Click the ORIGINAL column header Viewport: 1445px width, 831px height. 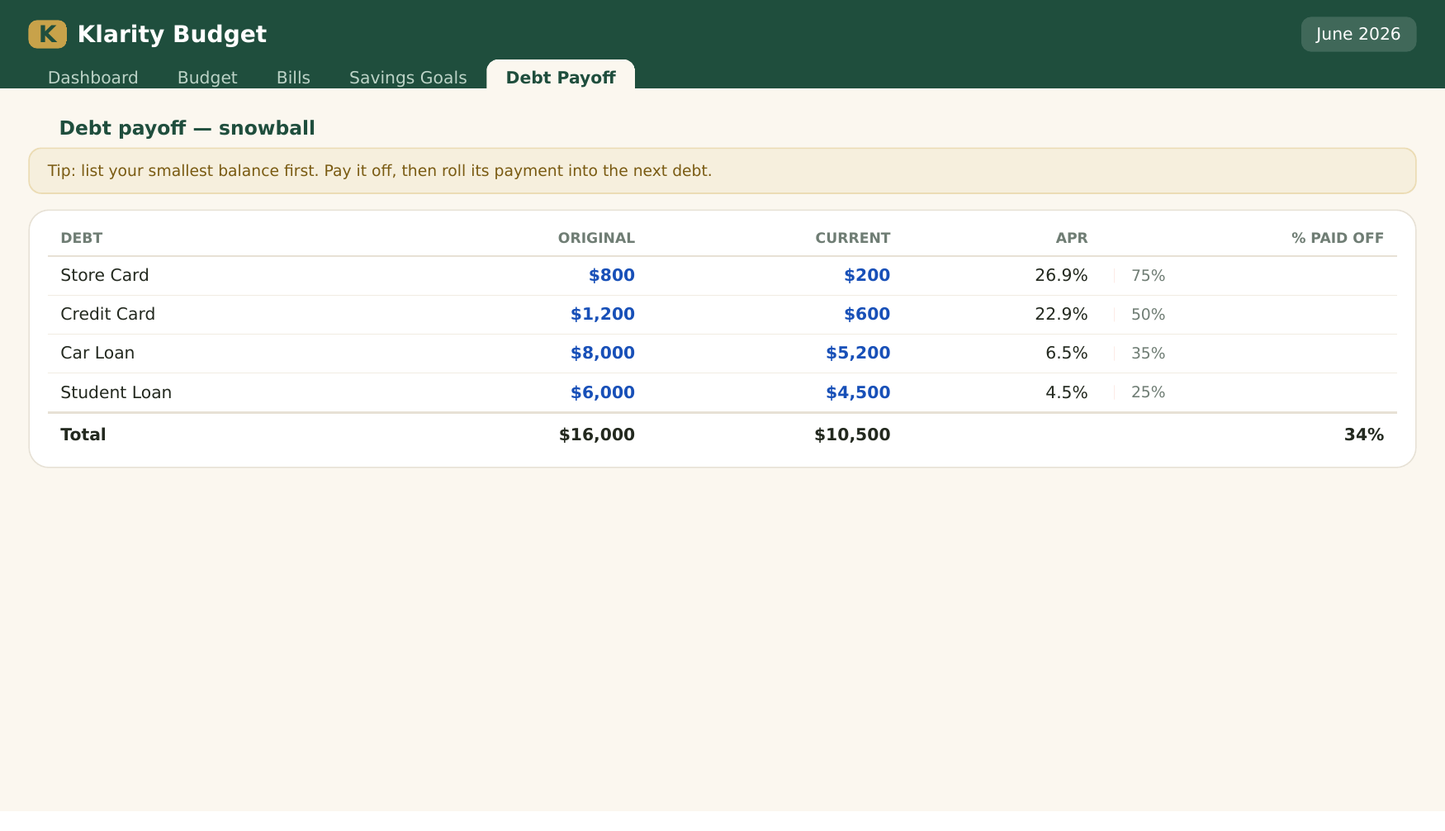(596, 238)
